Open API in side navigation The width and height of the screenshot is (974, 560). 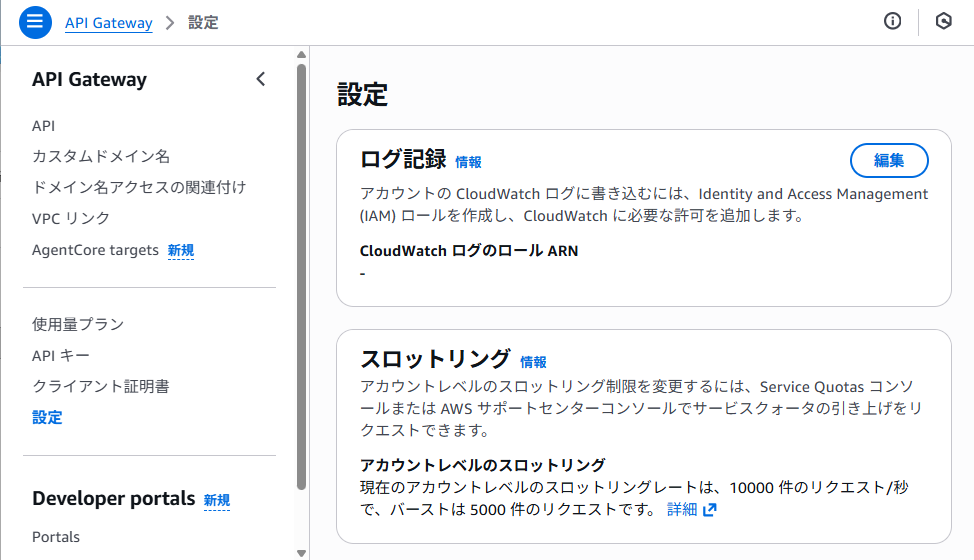point(43,126)
